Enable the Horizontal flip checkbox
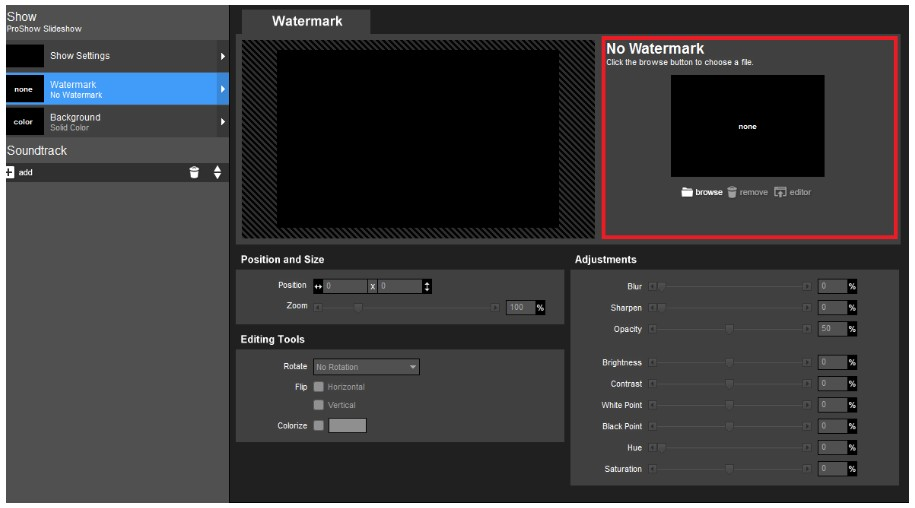The height and width of the screenshot is (508, 915). coord(319,386)
